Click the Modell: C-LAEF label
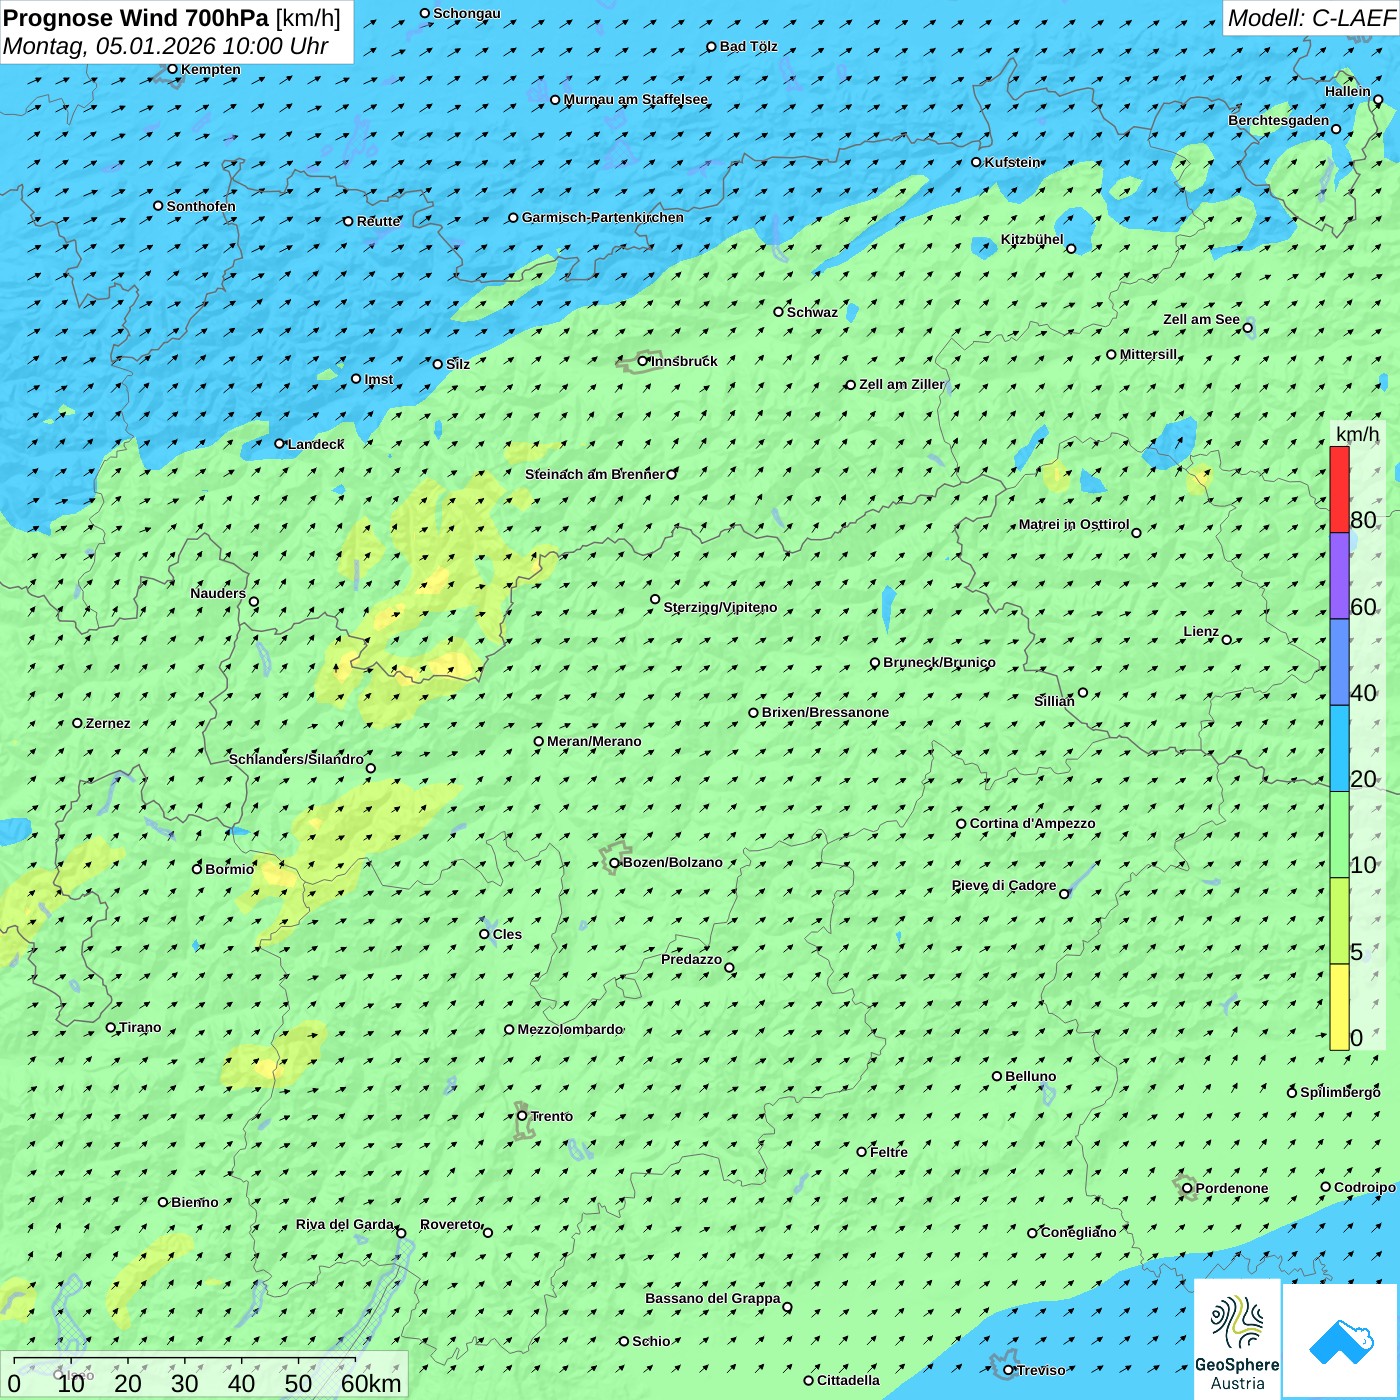The height and width of the screenshot is (1400, 1400). 1310,18
